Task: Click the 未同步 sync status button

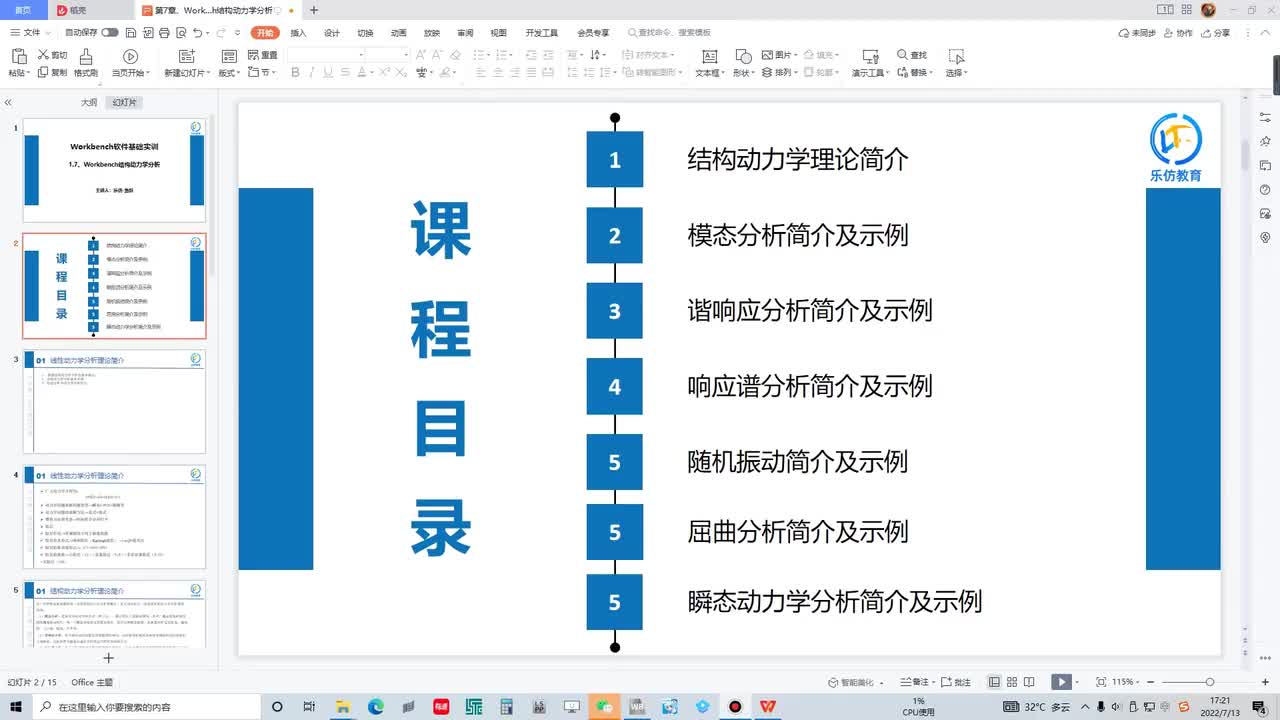Action: click(1137, 33)
